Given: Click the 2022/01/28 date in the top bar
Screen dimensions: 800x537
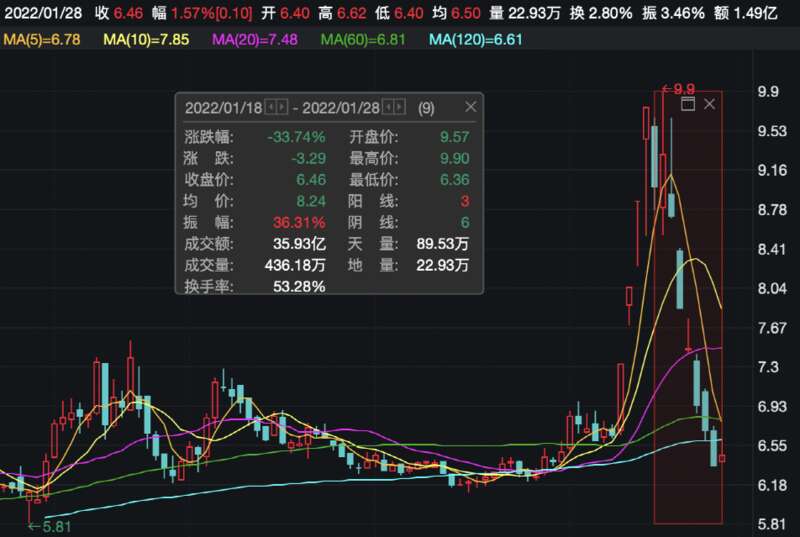Looking at the screenshot, I should pos(41,13).
